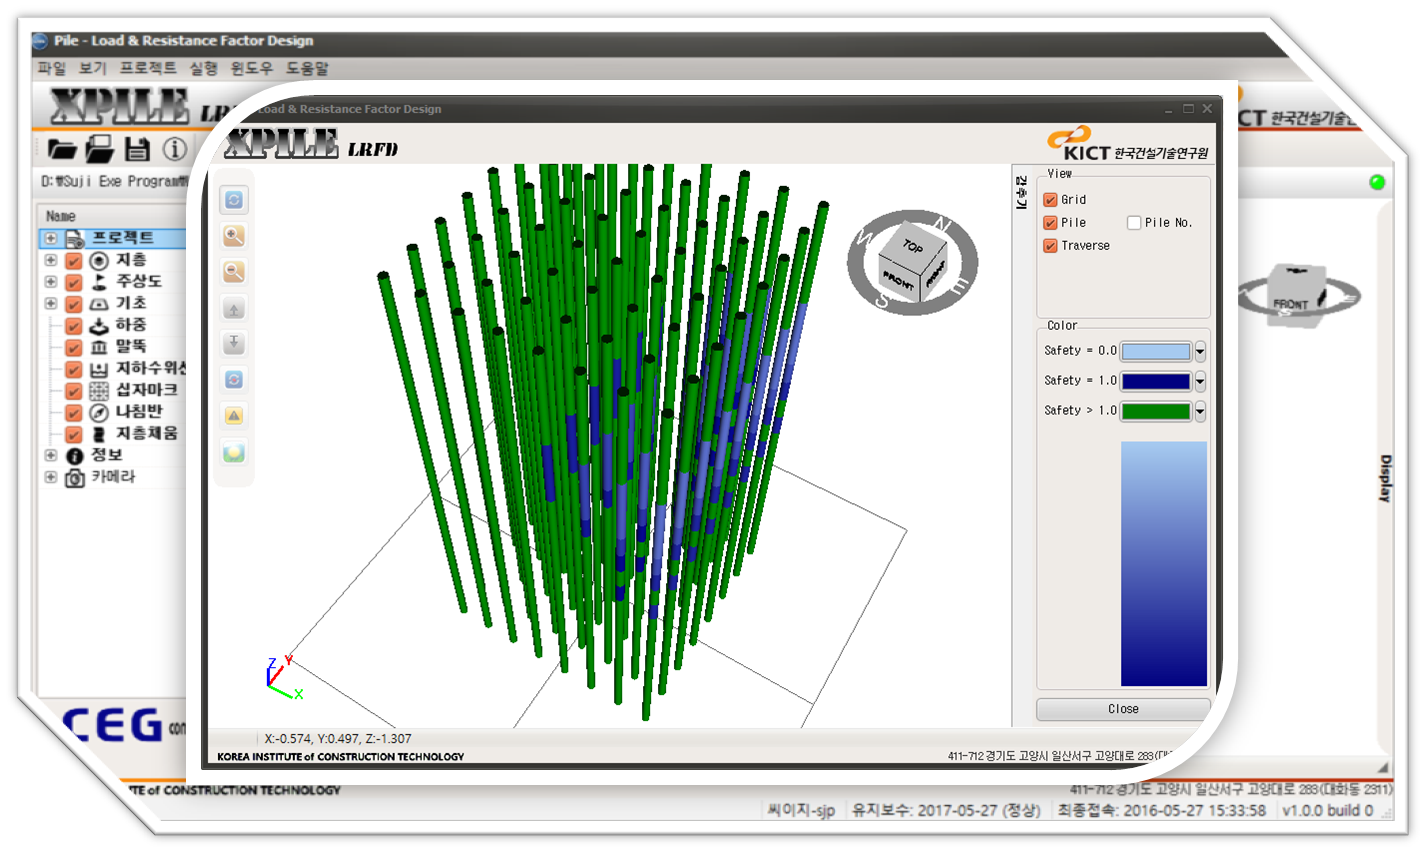The image size is (1425, 851).
Task: Open the 파일 menu
Action: click(x=52, y=69)
